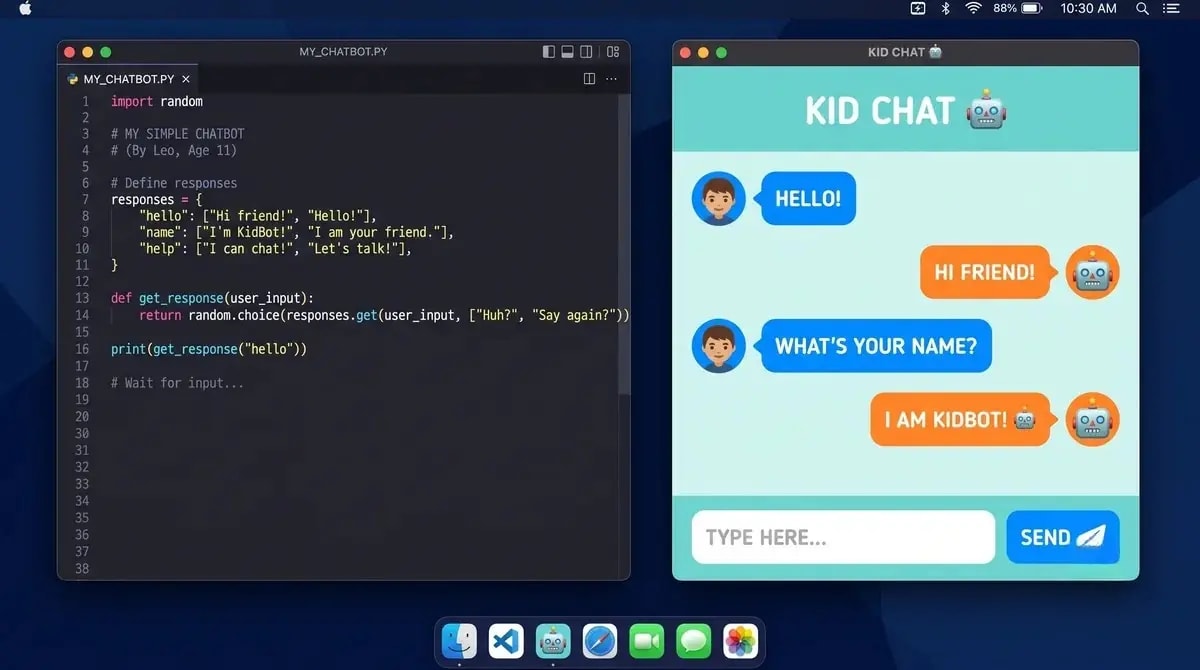This screenshot has width=1200, height=670.
Task: Click the editor's vertical scrollbar
Action: click(x=624, y=243)
